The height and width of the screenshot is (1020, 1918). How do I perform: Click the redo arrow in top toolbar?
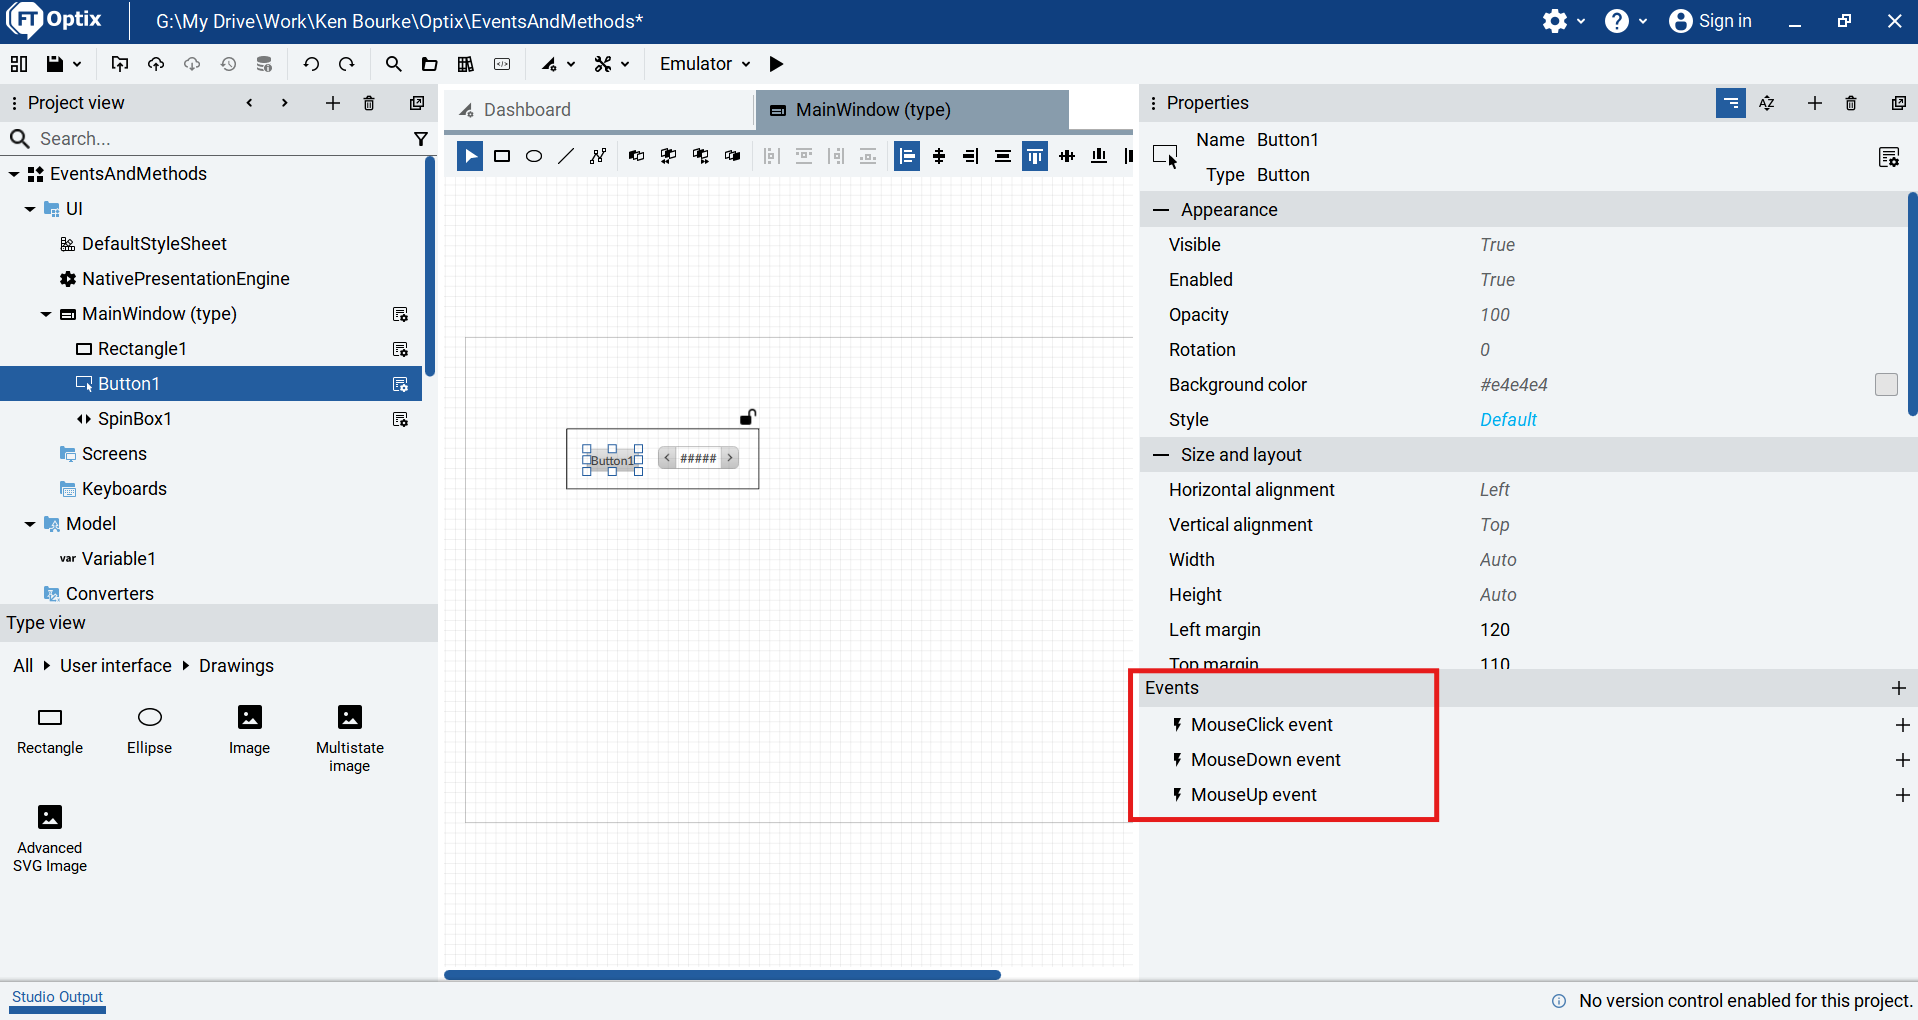coord(347,64)
